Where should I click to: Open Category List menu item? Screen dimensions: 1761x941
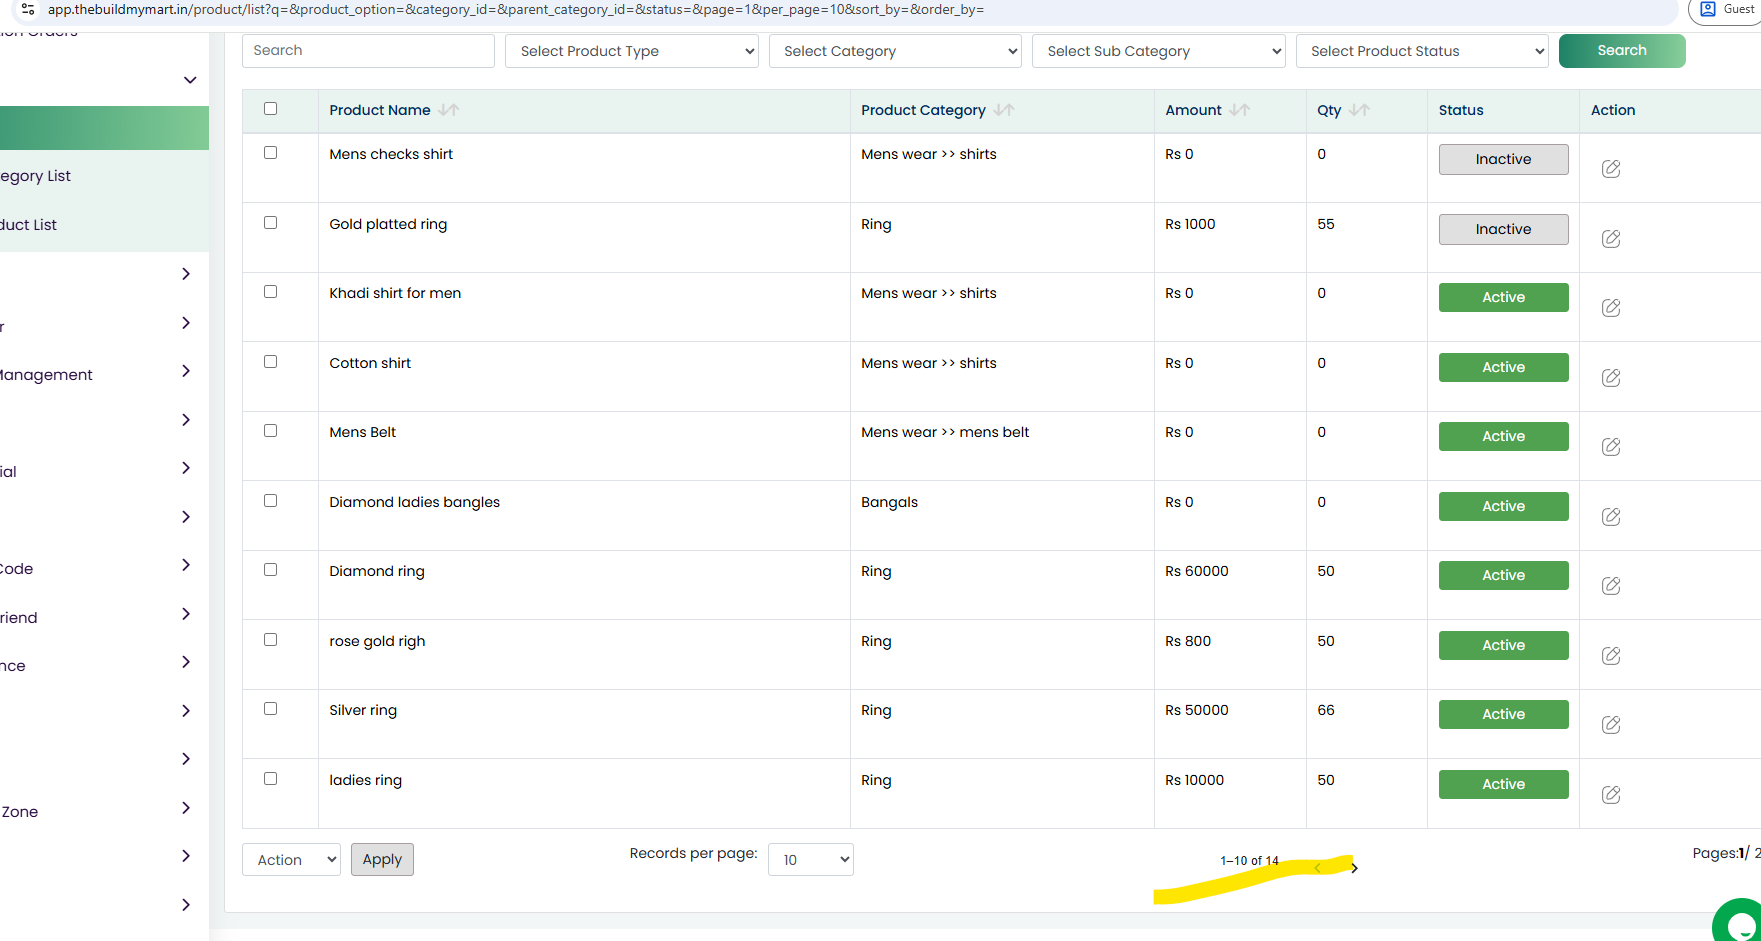[36, 176]
